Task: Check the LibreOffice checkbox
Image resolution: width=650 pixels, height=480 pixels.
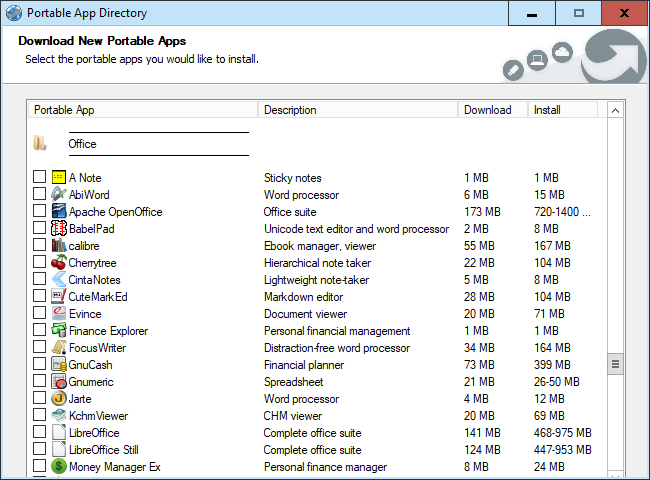Action: coord(39,433)
